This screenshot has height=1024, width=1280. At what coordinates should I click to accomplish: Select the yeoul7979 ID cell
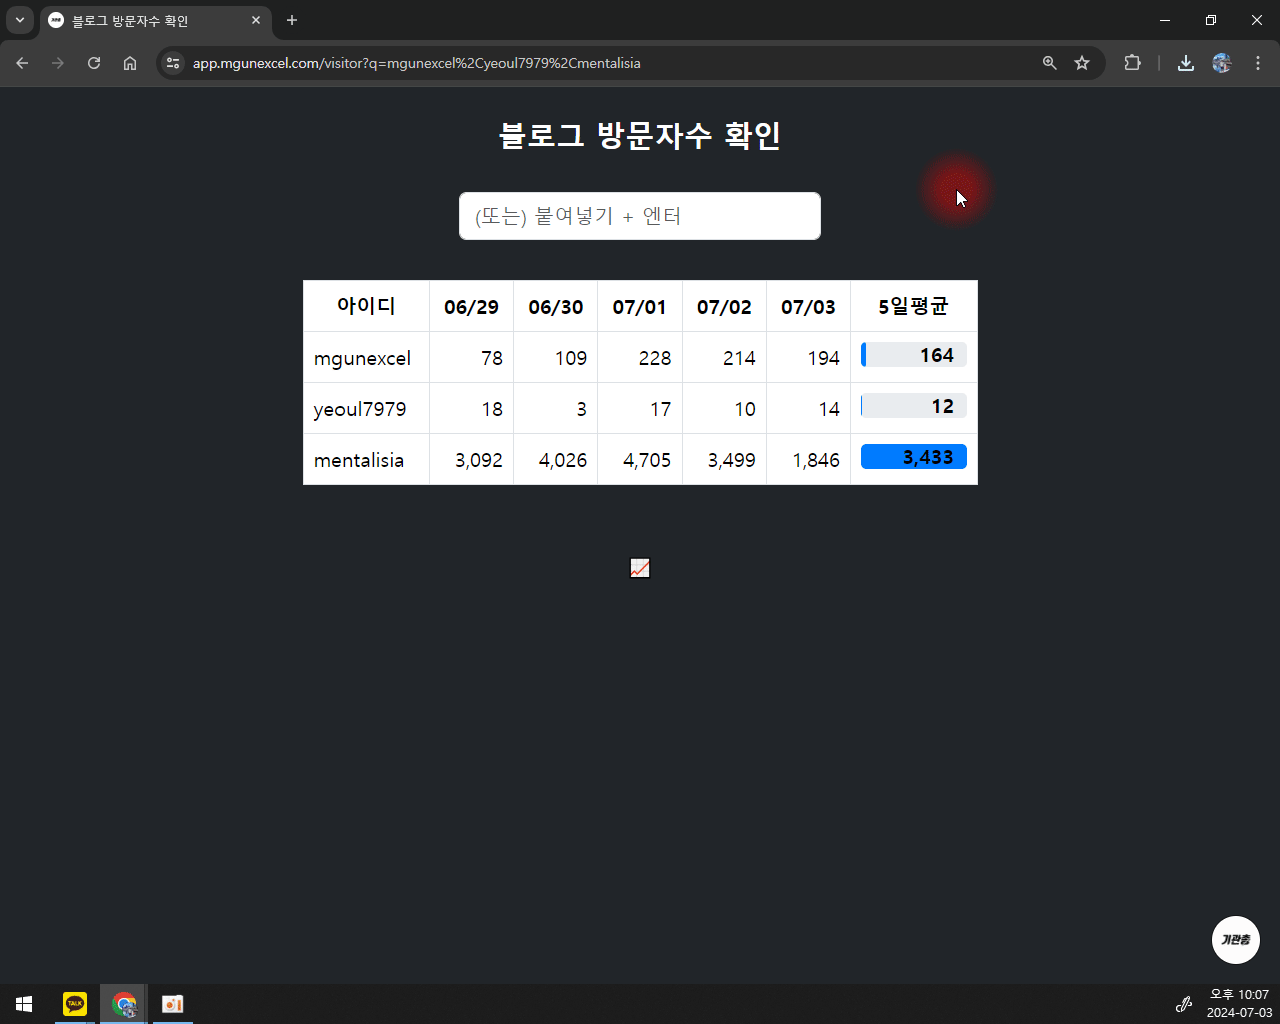pos(366,409)
